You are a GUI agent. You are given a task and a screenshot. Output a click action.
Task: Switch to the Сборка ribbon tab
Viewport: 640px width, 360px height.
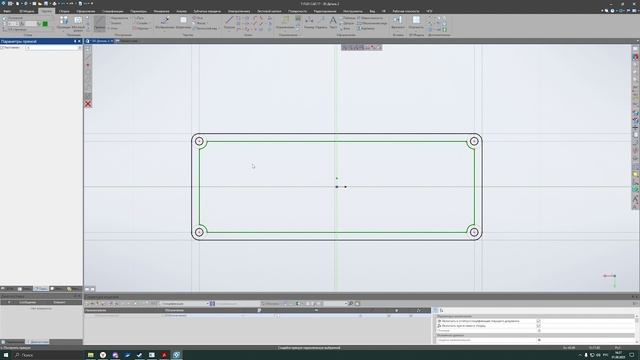(x=64, y=11)
